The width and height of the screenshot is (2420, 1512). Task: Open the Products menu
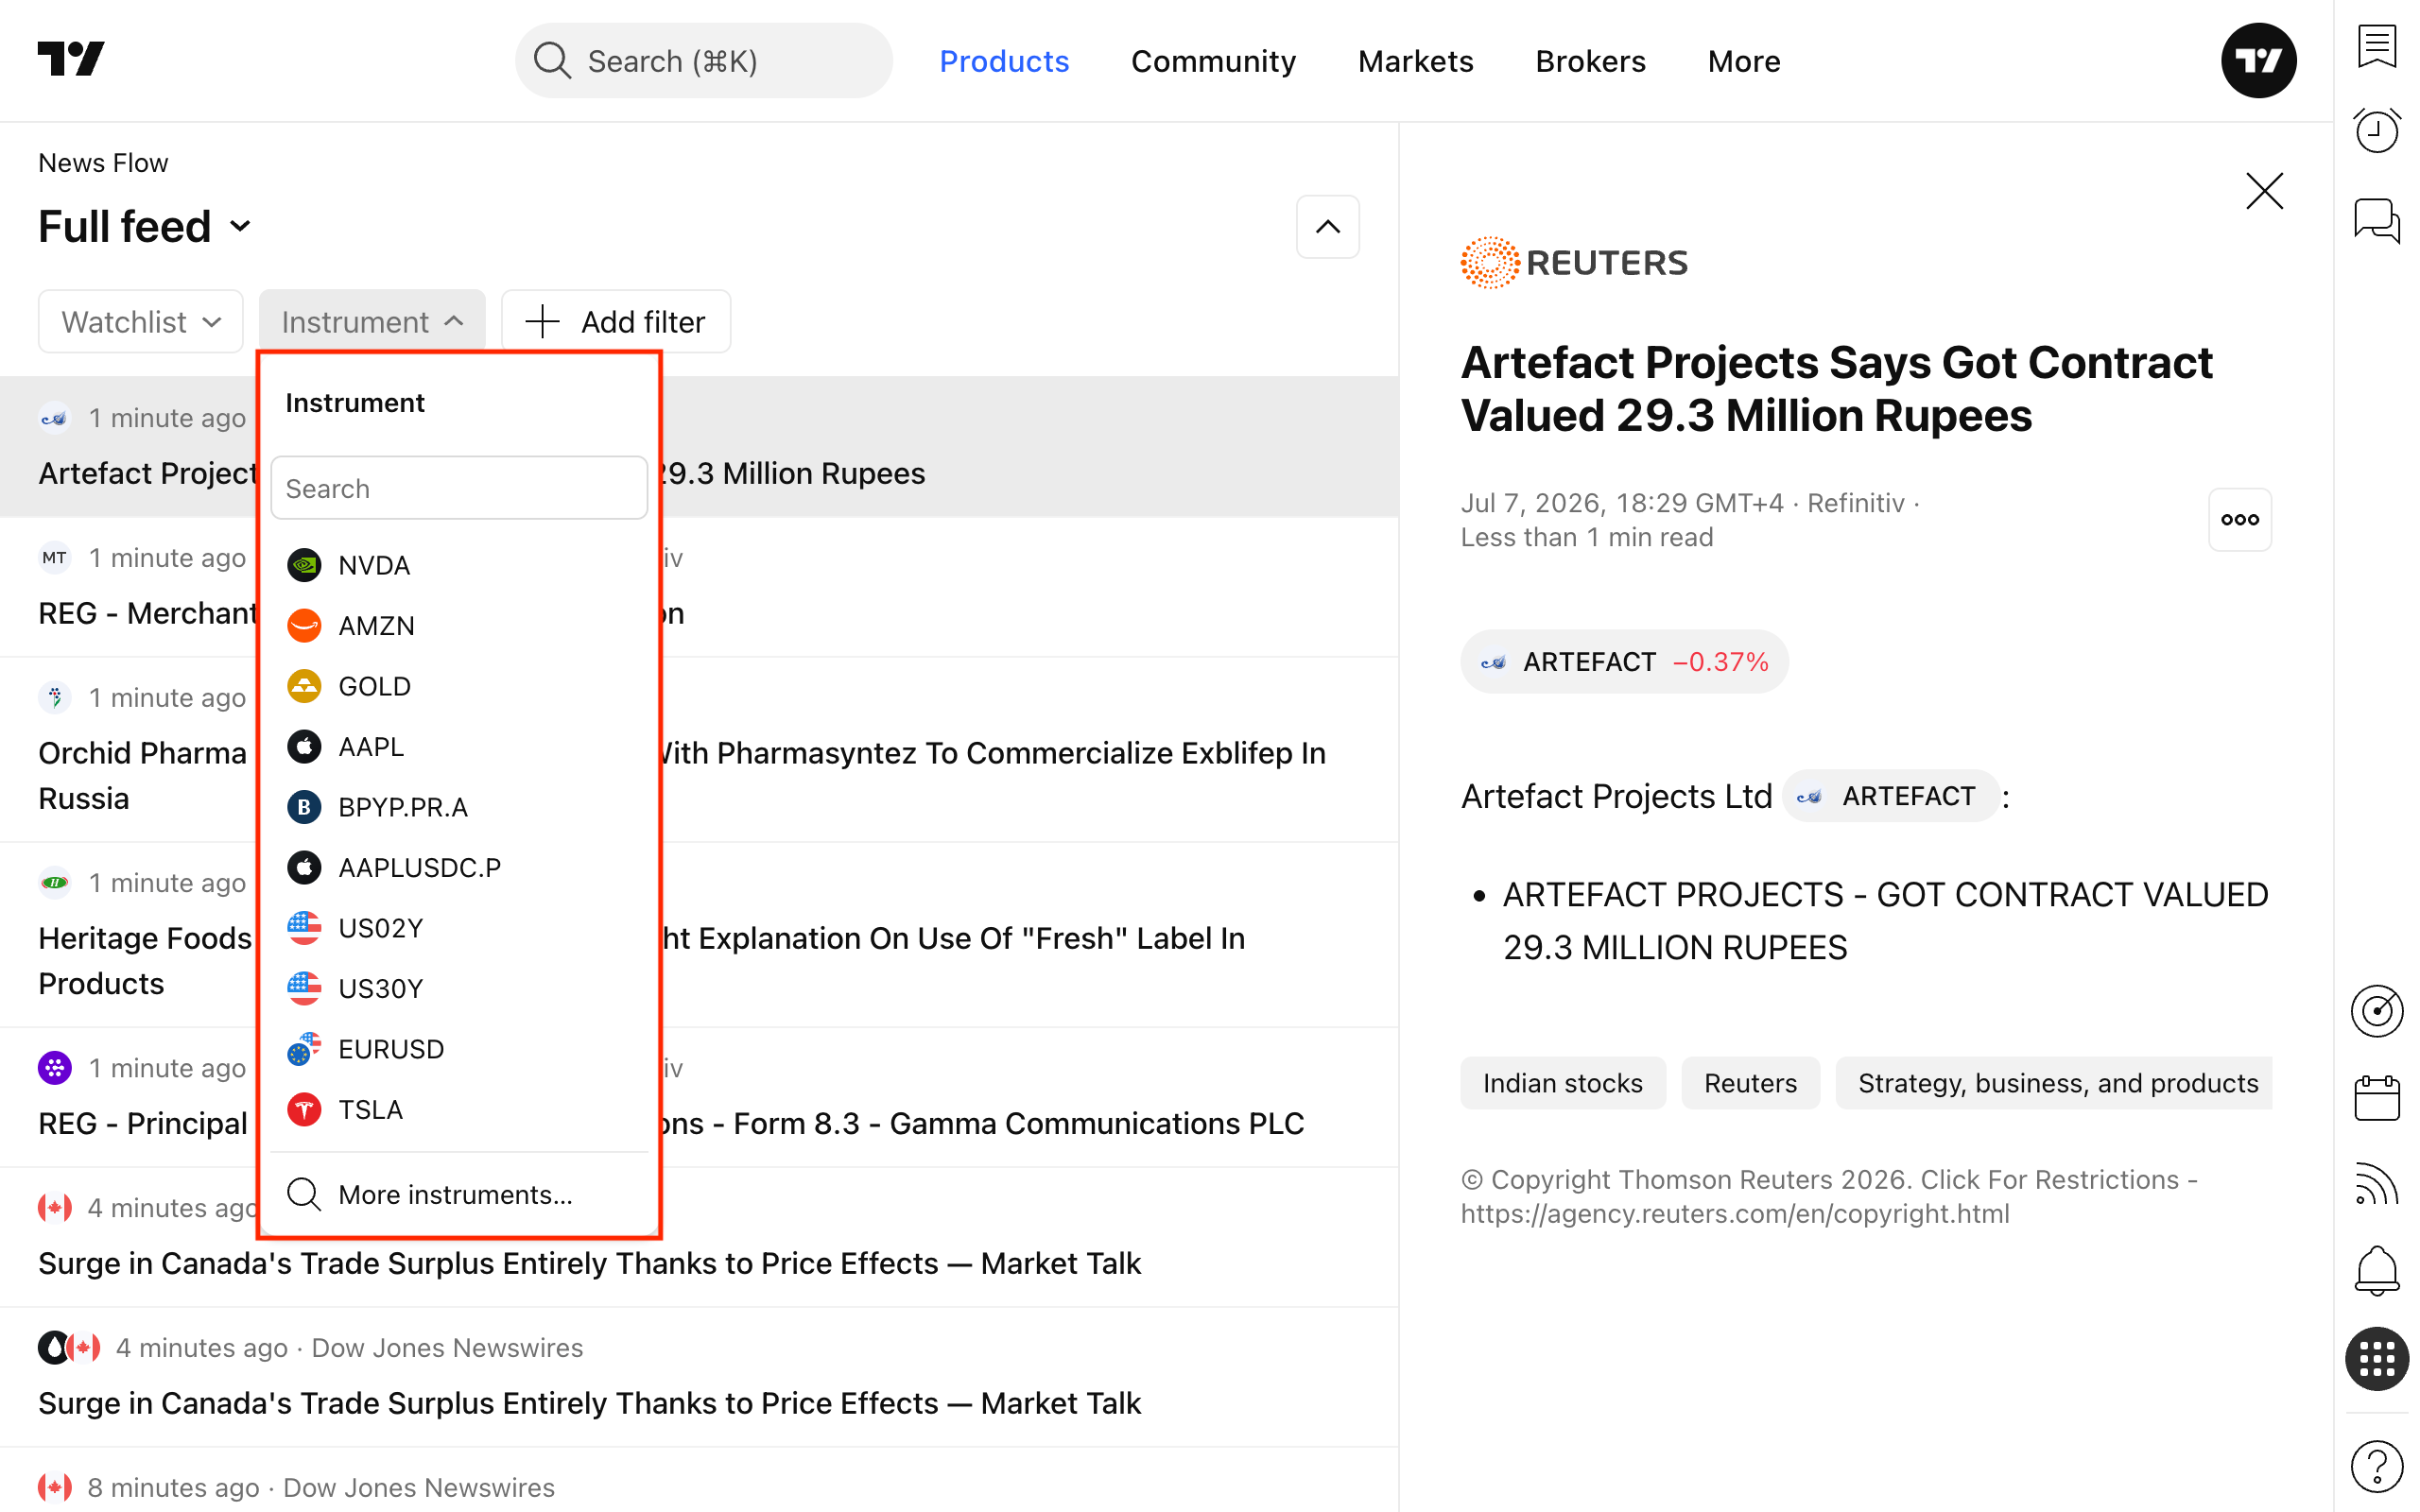point(1004,61)
